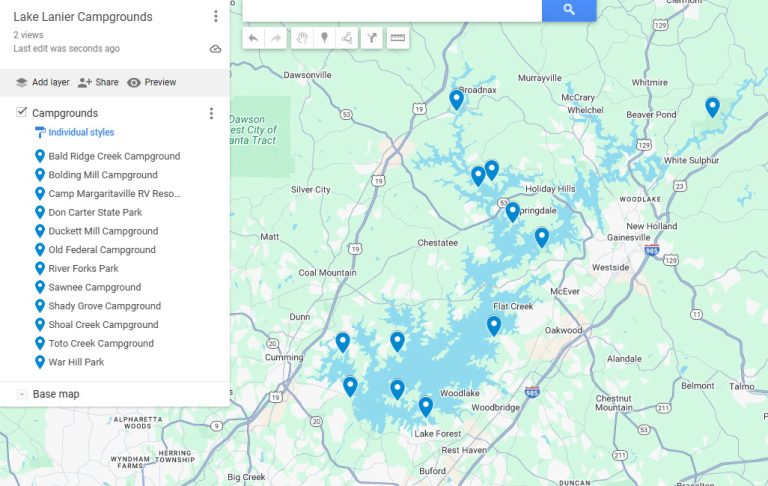Click Add layer button

pos(43,82)
